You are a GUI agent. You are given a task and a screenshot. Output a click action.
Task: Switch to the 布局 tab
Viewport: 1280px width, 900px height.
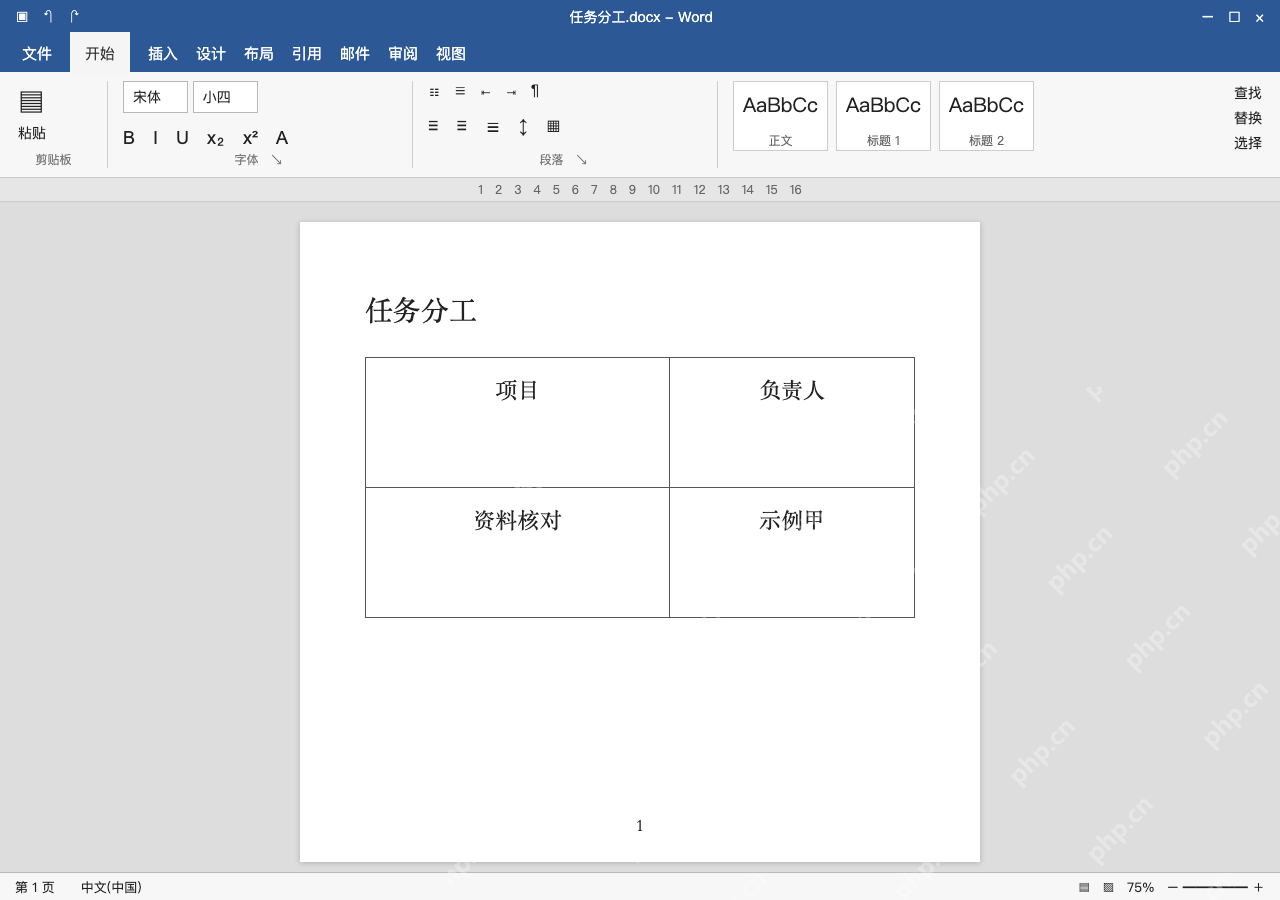259,54
